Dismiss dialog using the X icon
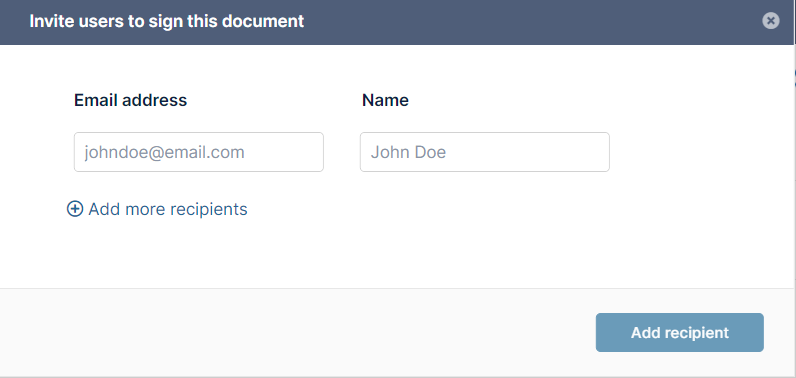 (770, 21)
